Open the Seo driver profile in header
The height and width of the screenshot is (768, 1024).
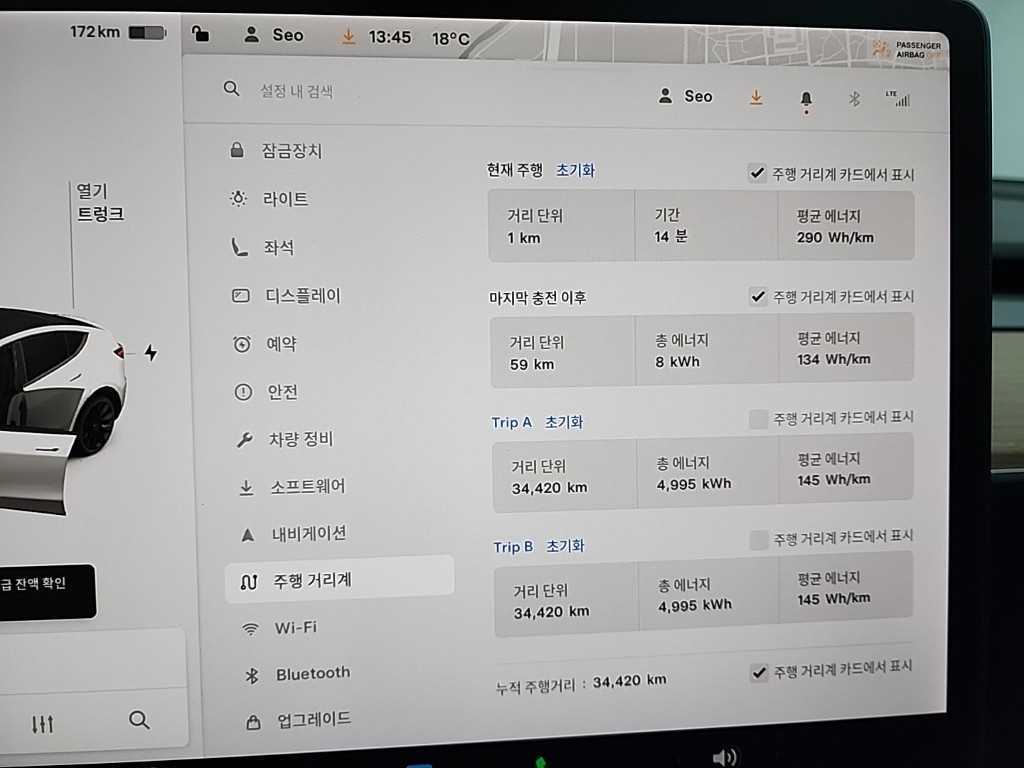point(685,96)
